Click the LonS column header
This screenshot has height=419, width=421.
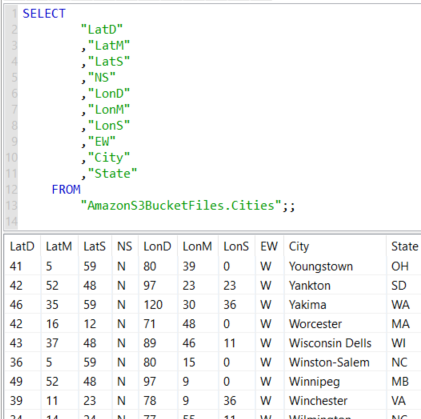tap(236, 247)
